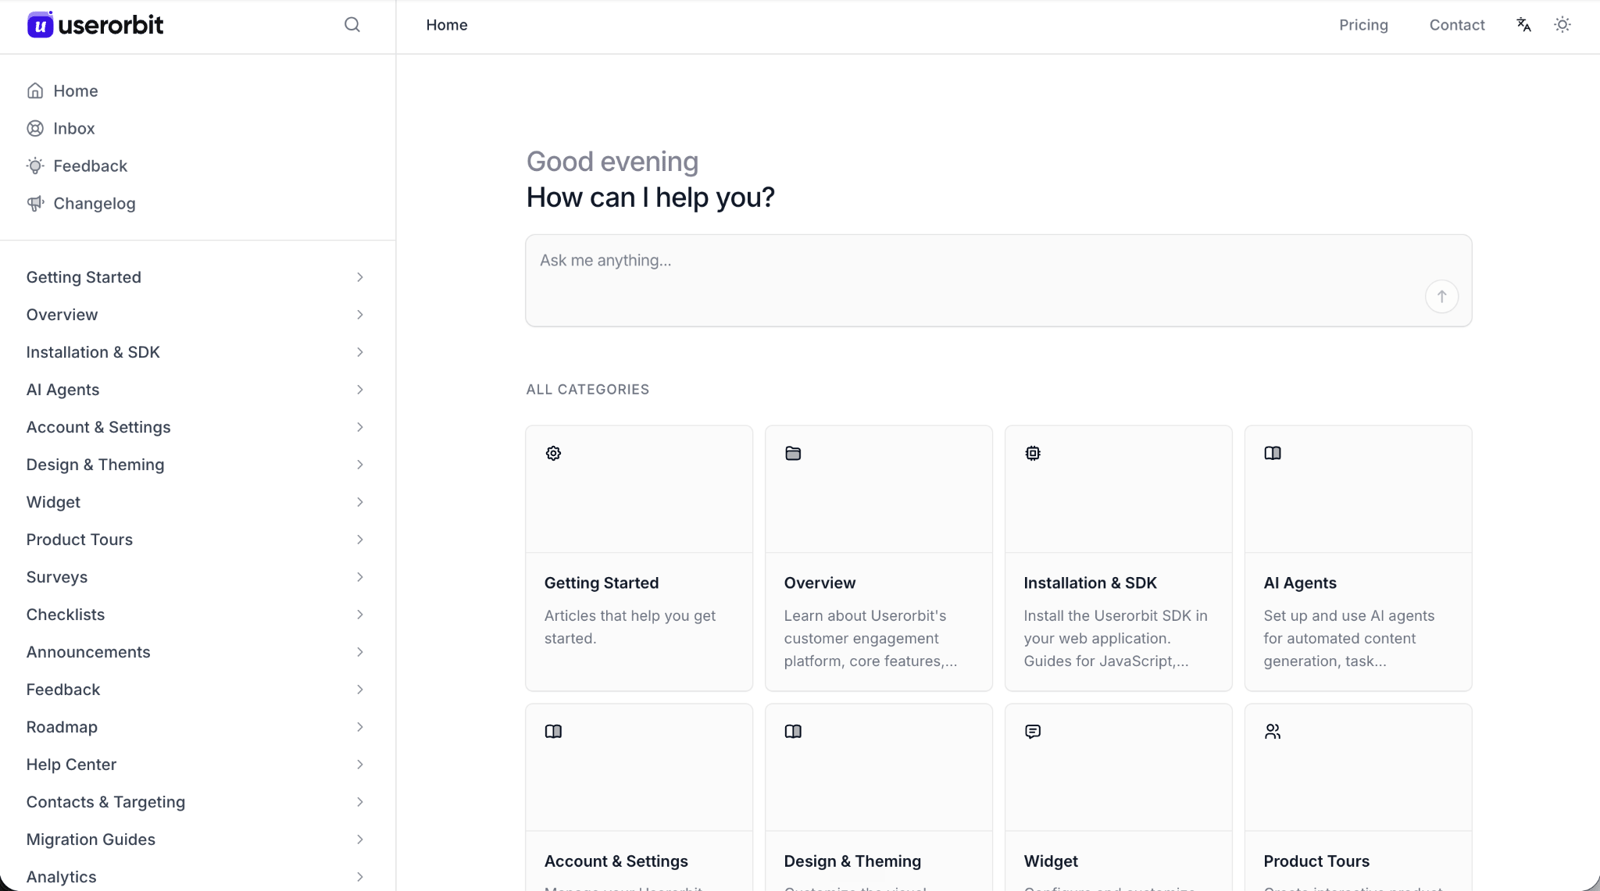
Task: Open Installation & SDK card title
Action: [1090, 583]
